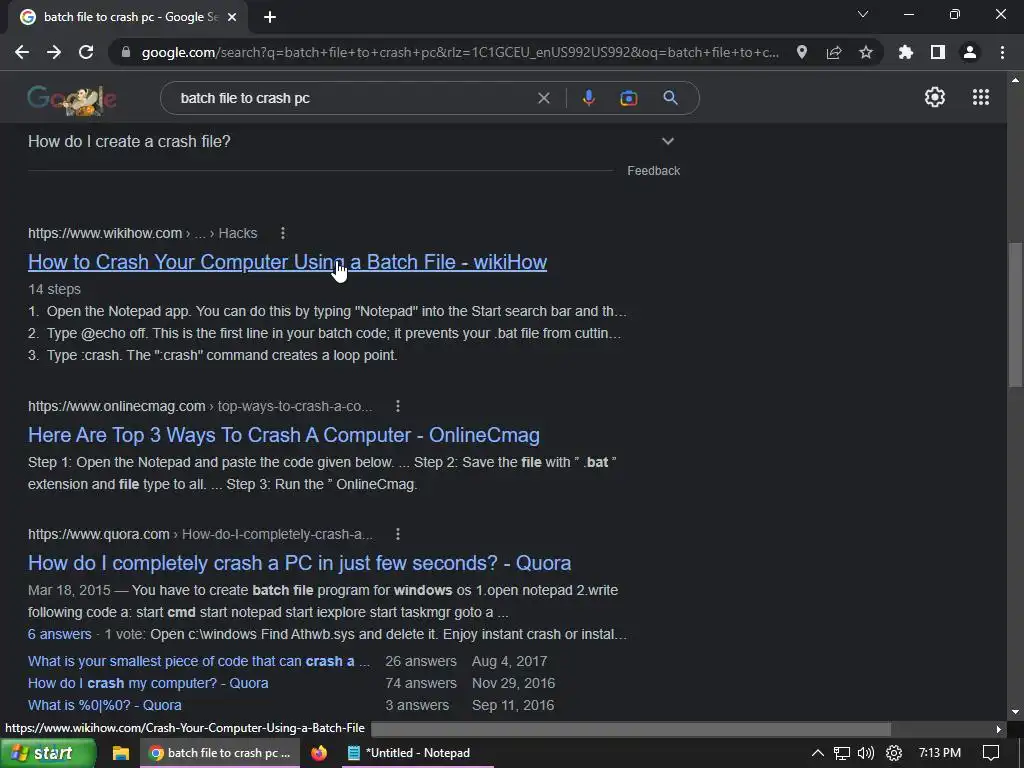
Task: Click the Google doodle logo
Action: (72, 99)
